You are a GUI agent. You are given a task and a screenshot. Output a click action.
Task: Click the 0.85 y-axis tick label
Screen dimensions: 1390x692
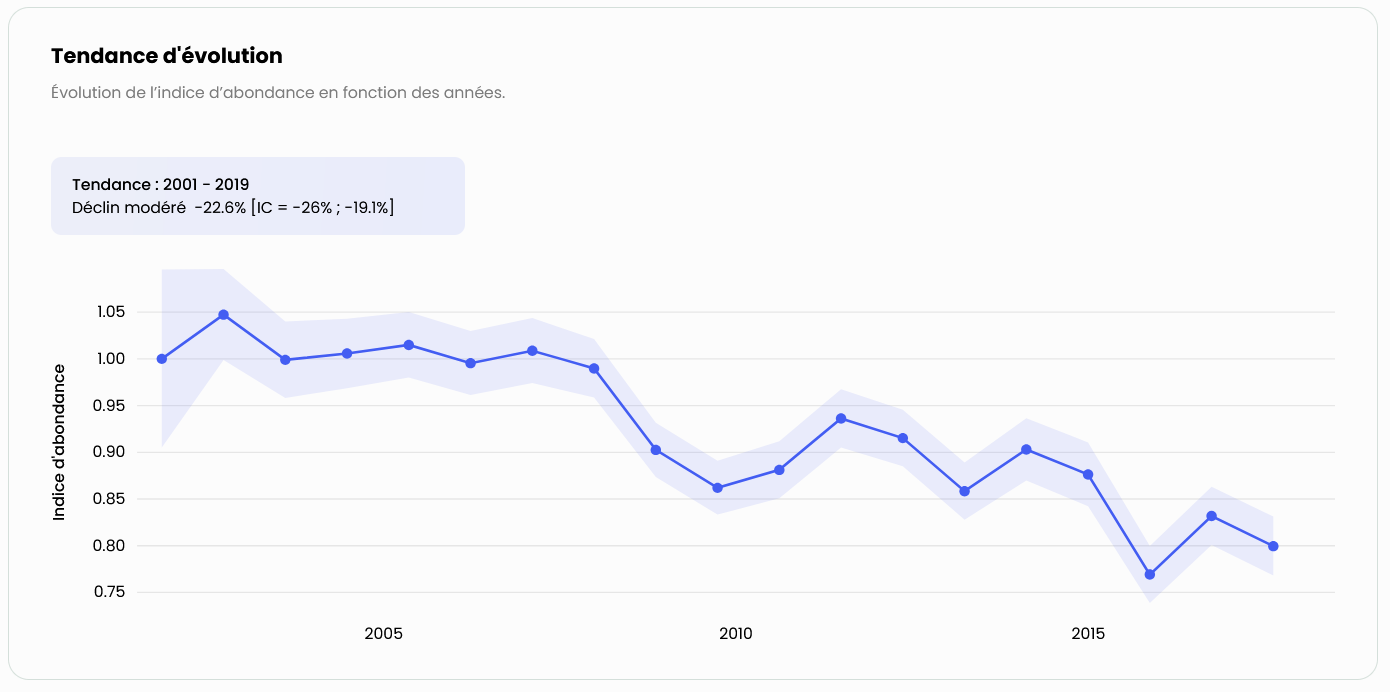(111, 499)
